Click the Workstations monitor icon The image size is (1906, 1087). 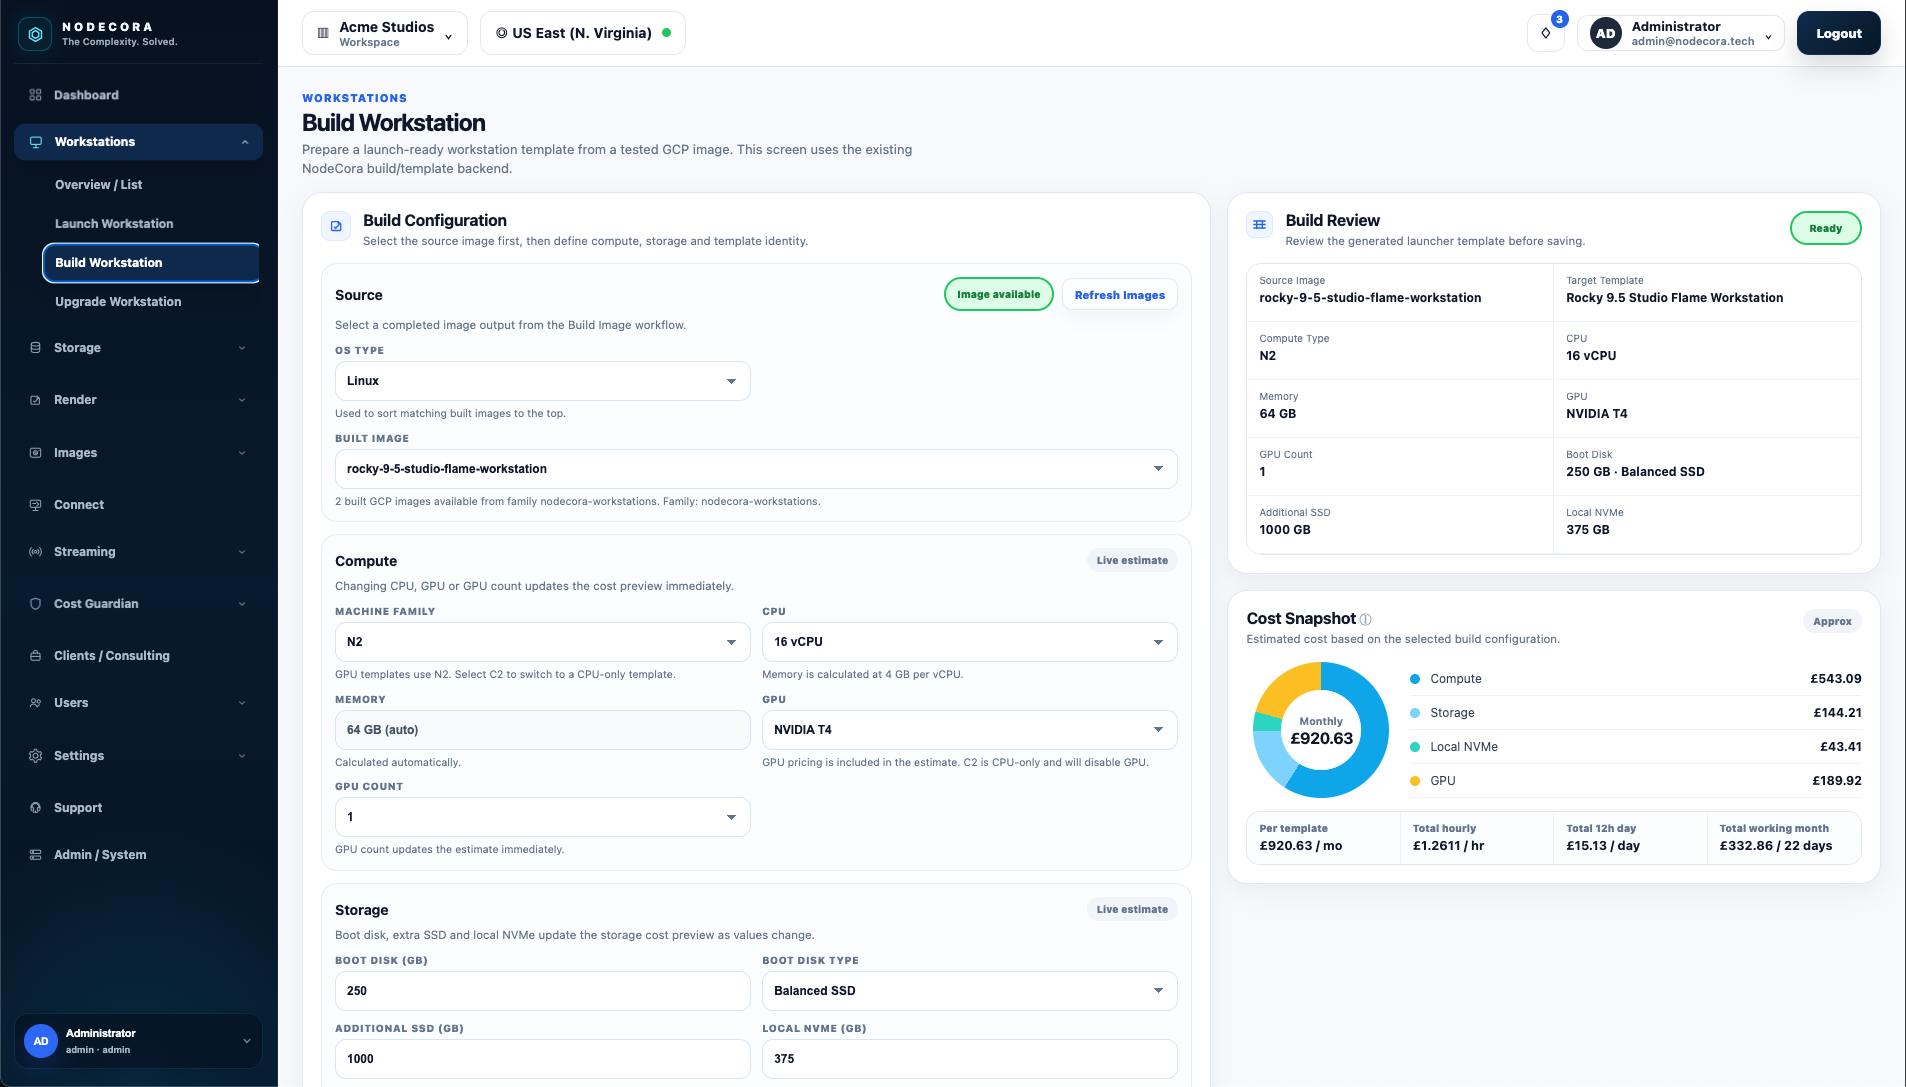[36, 142]
